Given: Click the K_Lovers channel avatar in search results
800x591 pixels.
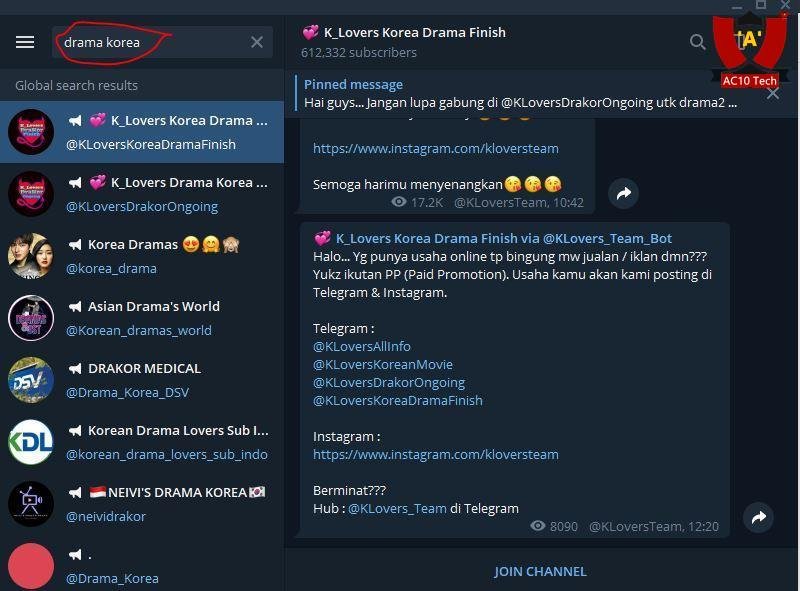Looking at the screenshot, I should click(31, 132).
